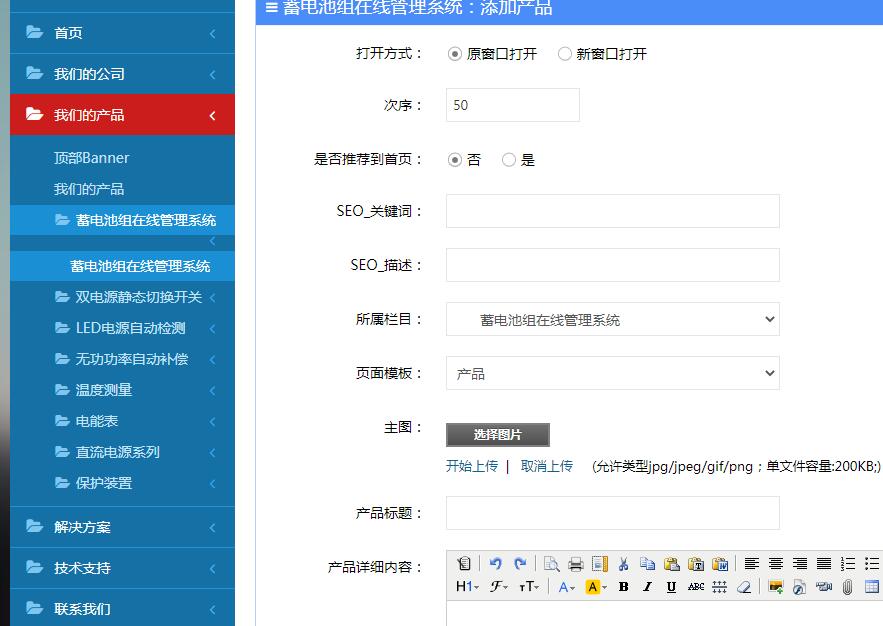
Task: Click the 选择图片 button
Action: point(497,435)
